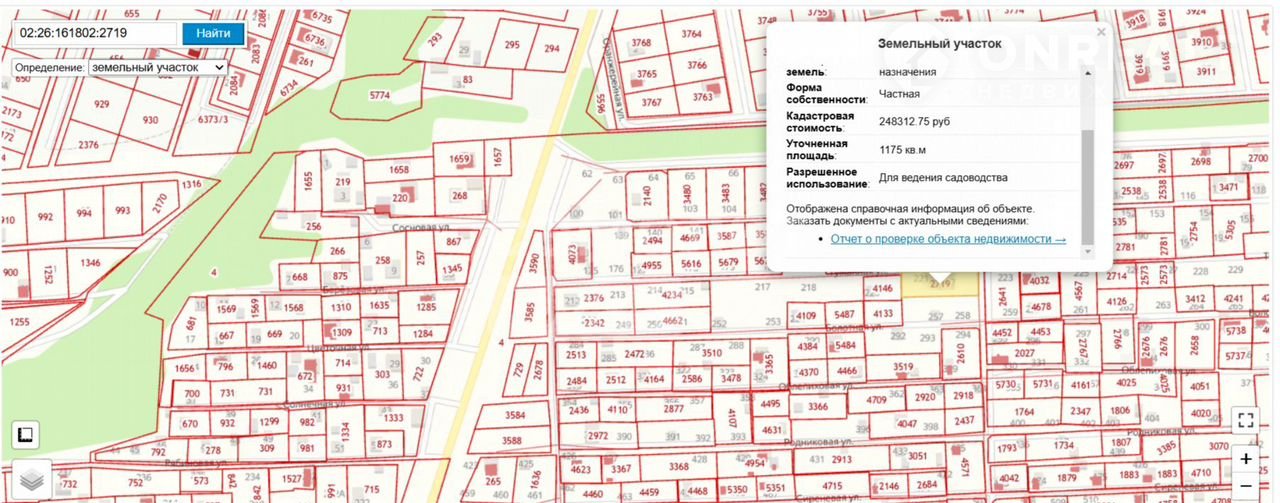Zoom in with the plus button
Screen dimensions: 1280x503
(x=1245, y=459)
